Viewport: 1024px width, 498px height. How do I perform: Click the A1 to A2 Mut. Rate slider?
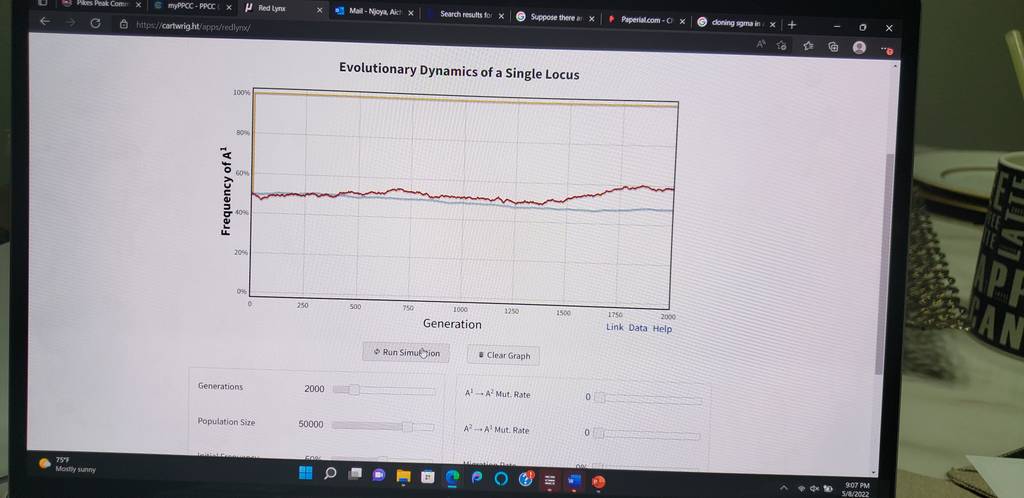(x=648, y=398)
